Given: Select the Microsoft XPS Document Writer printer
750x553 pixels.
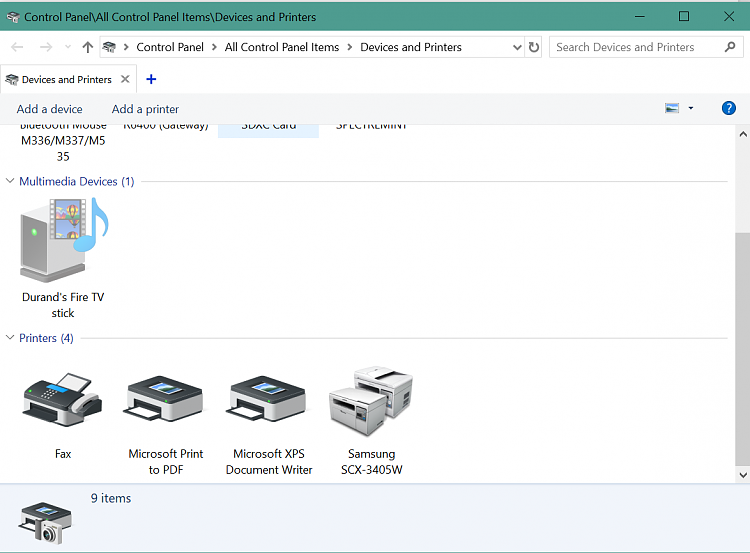Looking at the screenshot, I should (268, 400).
